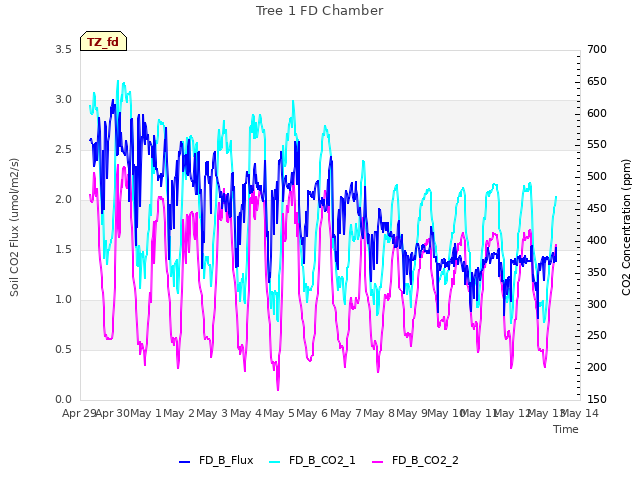Click the 2.0 tick on left axis
This screenshot has width=640, height=480.
pyautogui.click(x=63, y=200)
